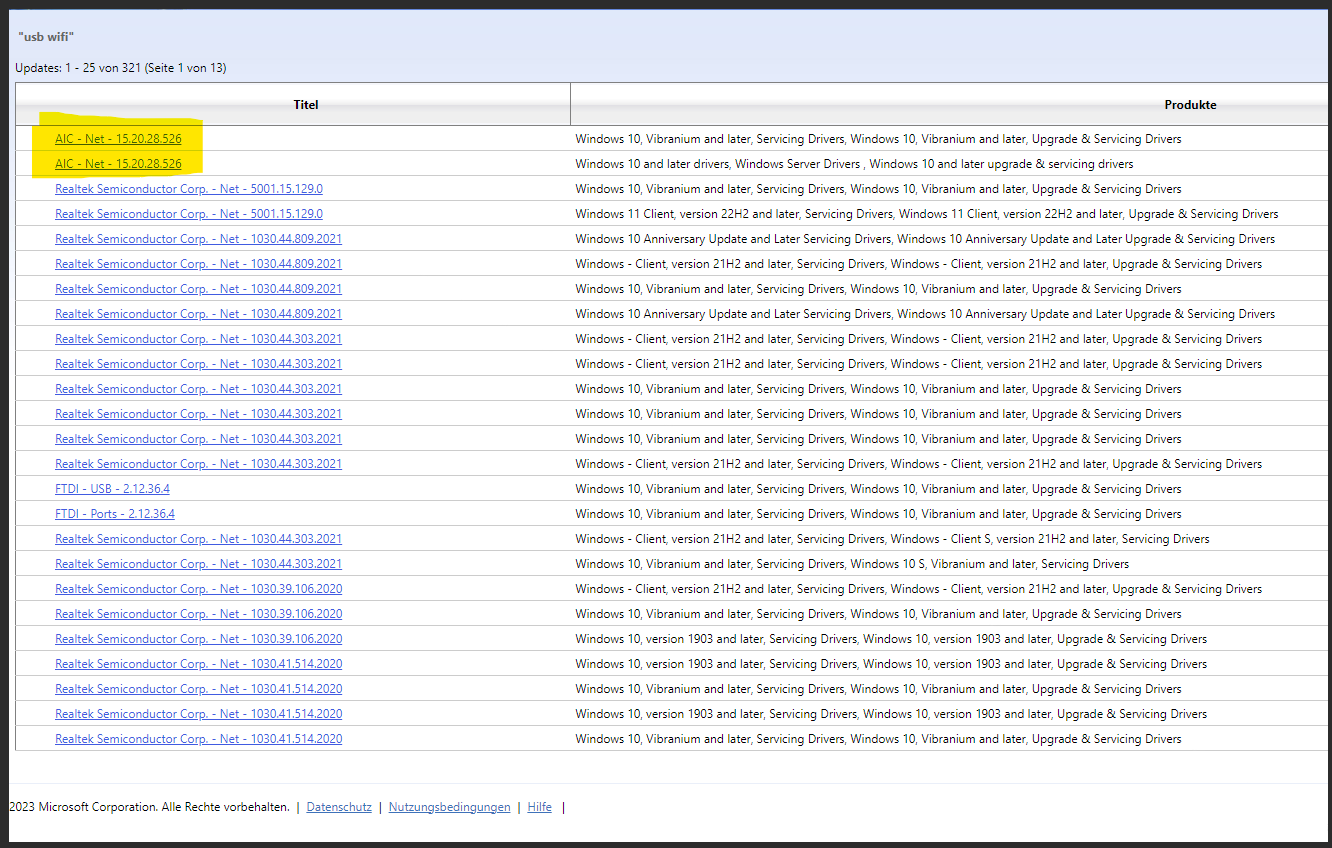Open Realtek 1030.39.106.2020 link for version 1903
Screen dimensions: 1332x848
198,639
